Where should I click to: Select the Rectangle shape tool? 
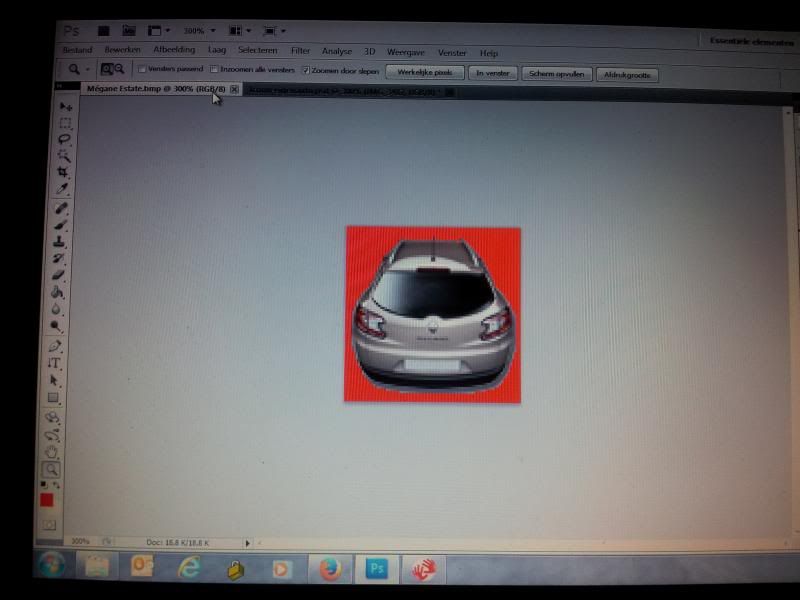(53, 398)
